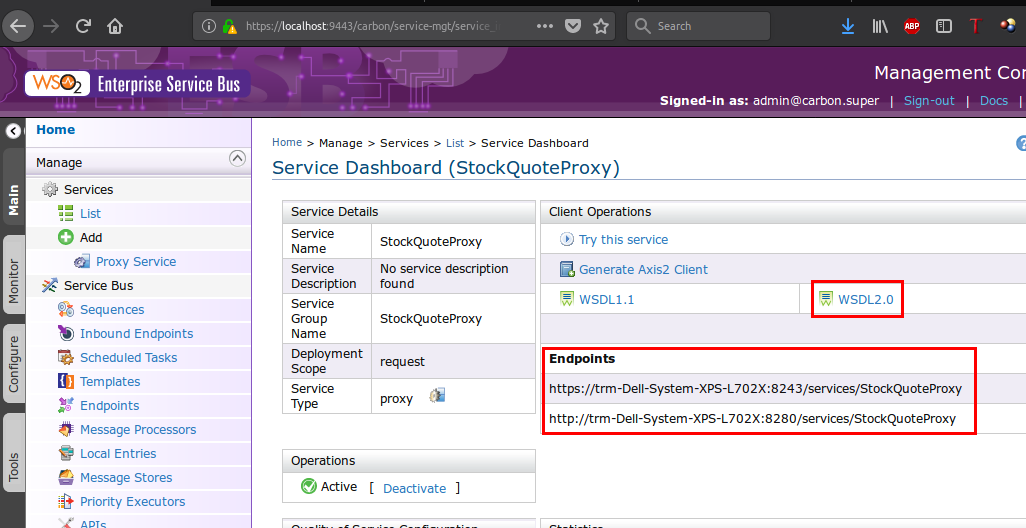Image resolution: width=1026 pixels, height=528 pixels.
Task: Click the Sign-out link
Action: pyautogui.click(x=929, y=101)
